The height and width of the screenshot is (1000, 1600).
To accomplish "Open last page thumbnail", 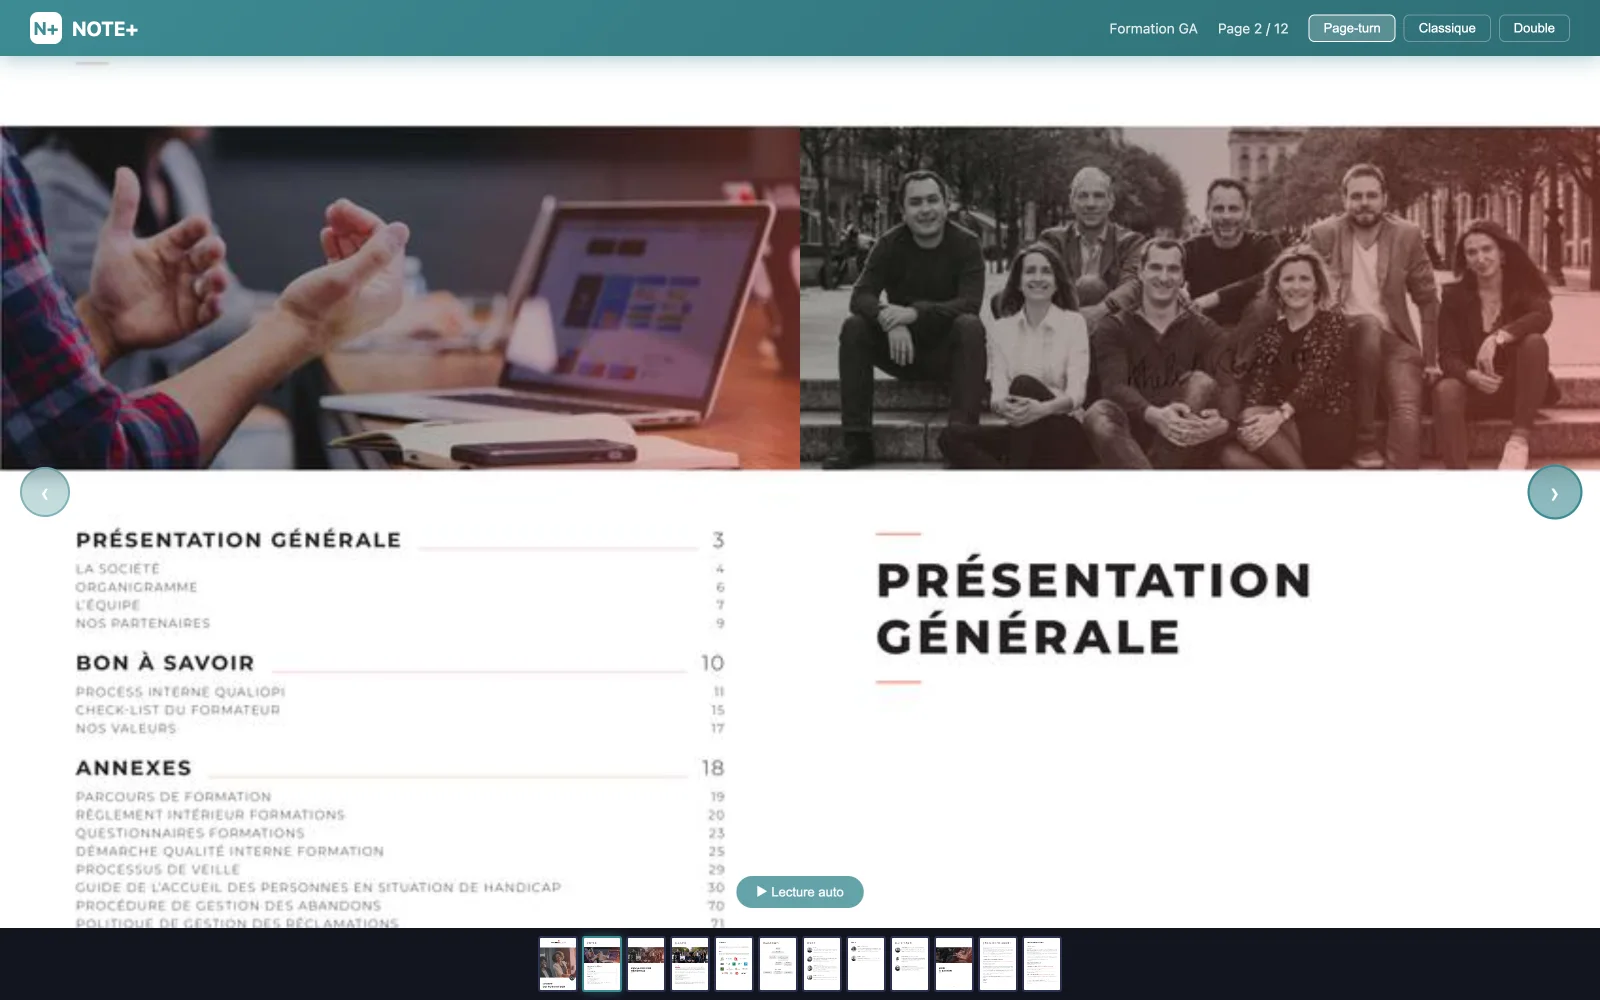I will (1042, 964).
